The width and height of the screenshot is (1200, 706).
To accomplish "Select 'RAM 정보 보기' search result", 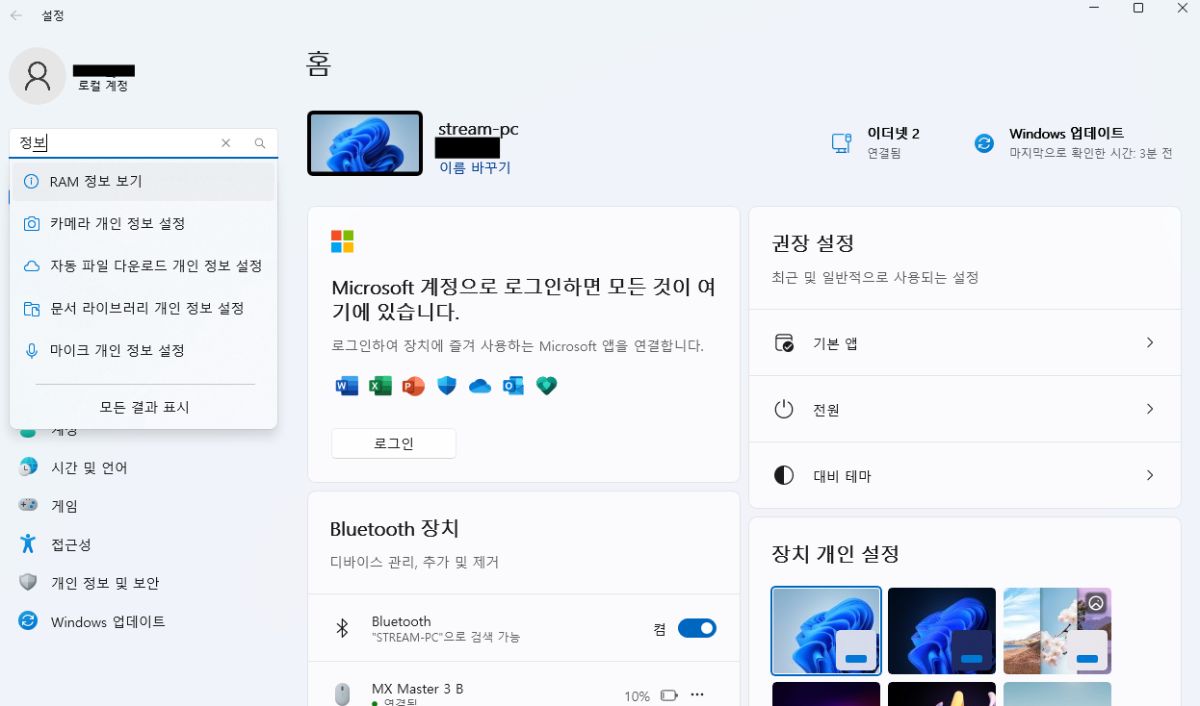I will [143, 181].
